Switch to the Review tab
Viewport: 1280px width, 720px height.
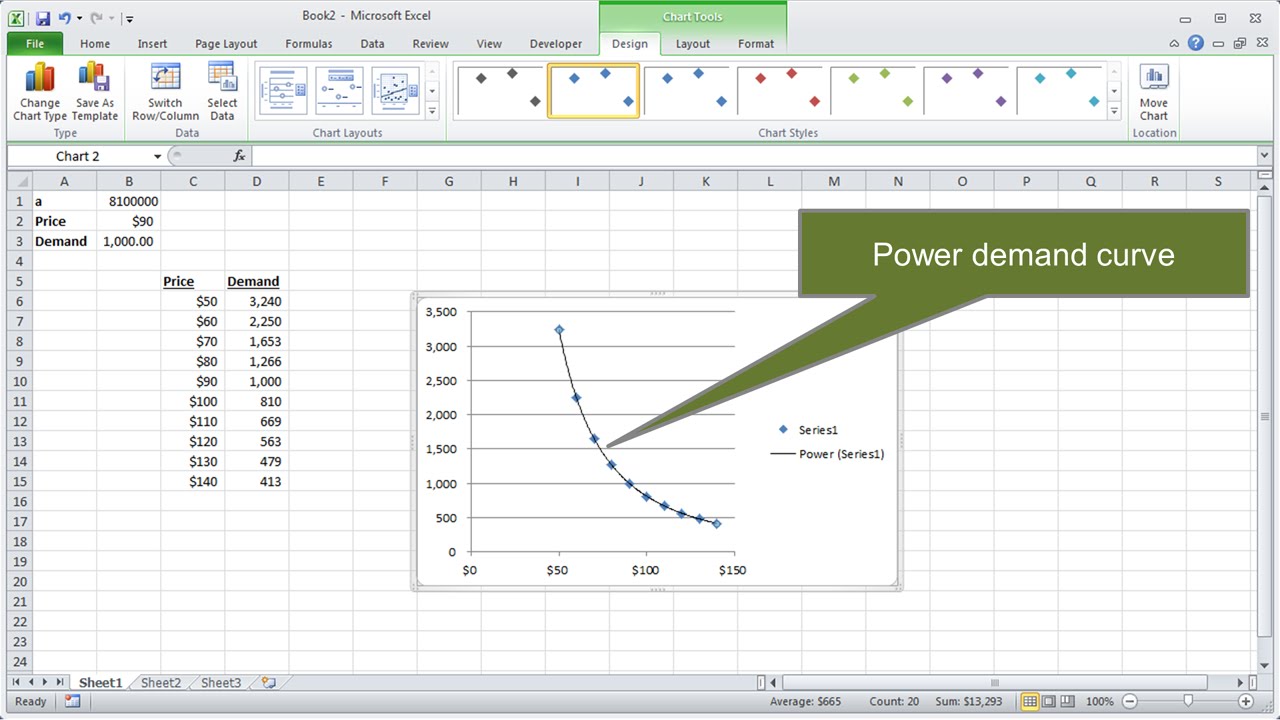431,44
